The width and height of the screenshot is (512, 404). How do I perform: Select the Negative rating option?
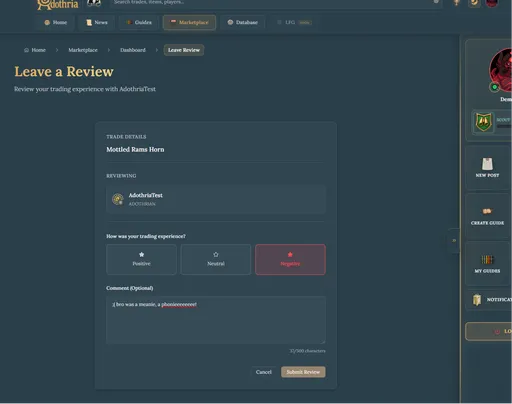click(290, 259)
